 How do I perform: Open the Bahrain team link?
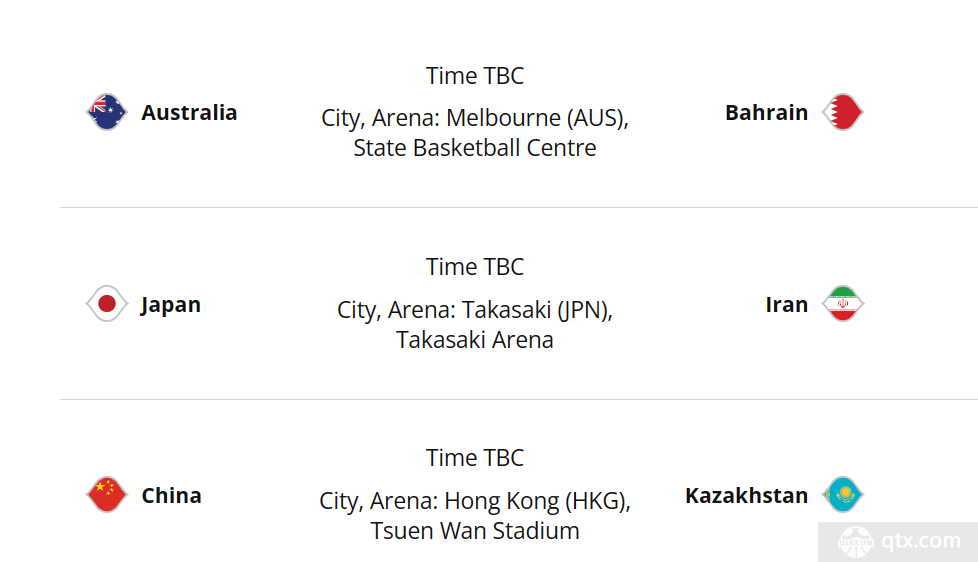click(x=767, y=113)
